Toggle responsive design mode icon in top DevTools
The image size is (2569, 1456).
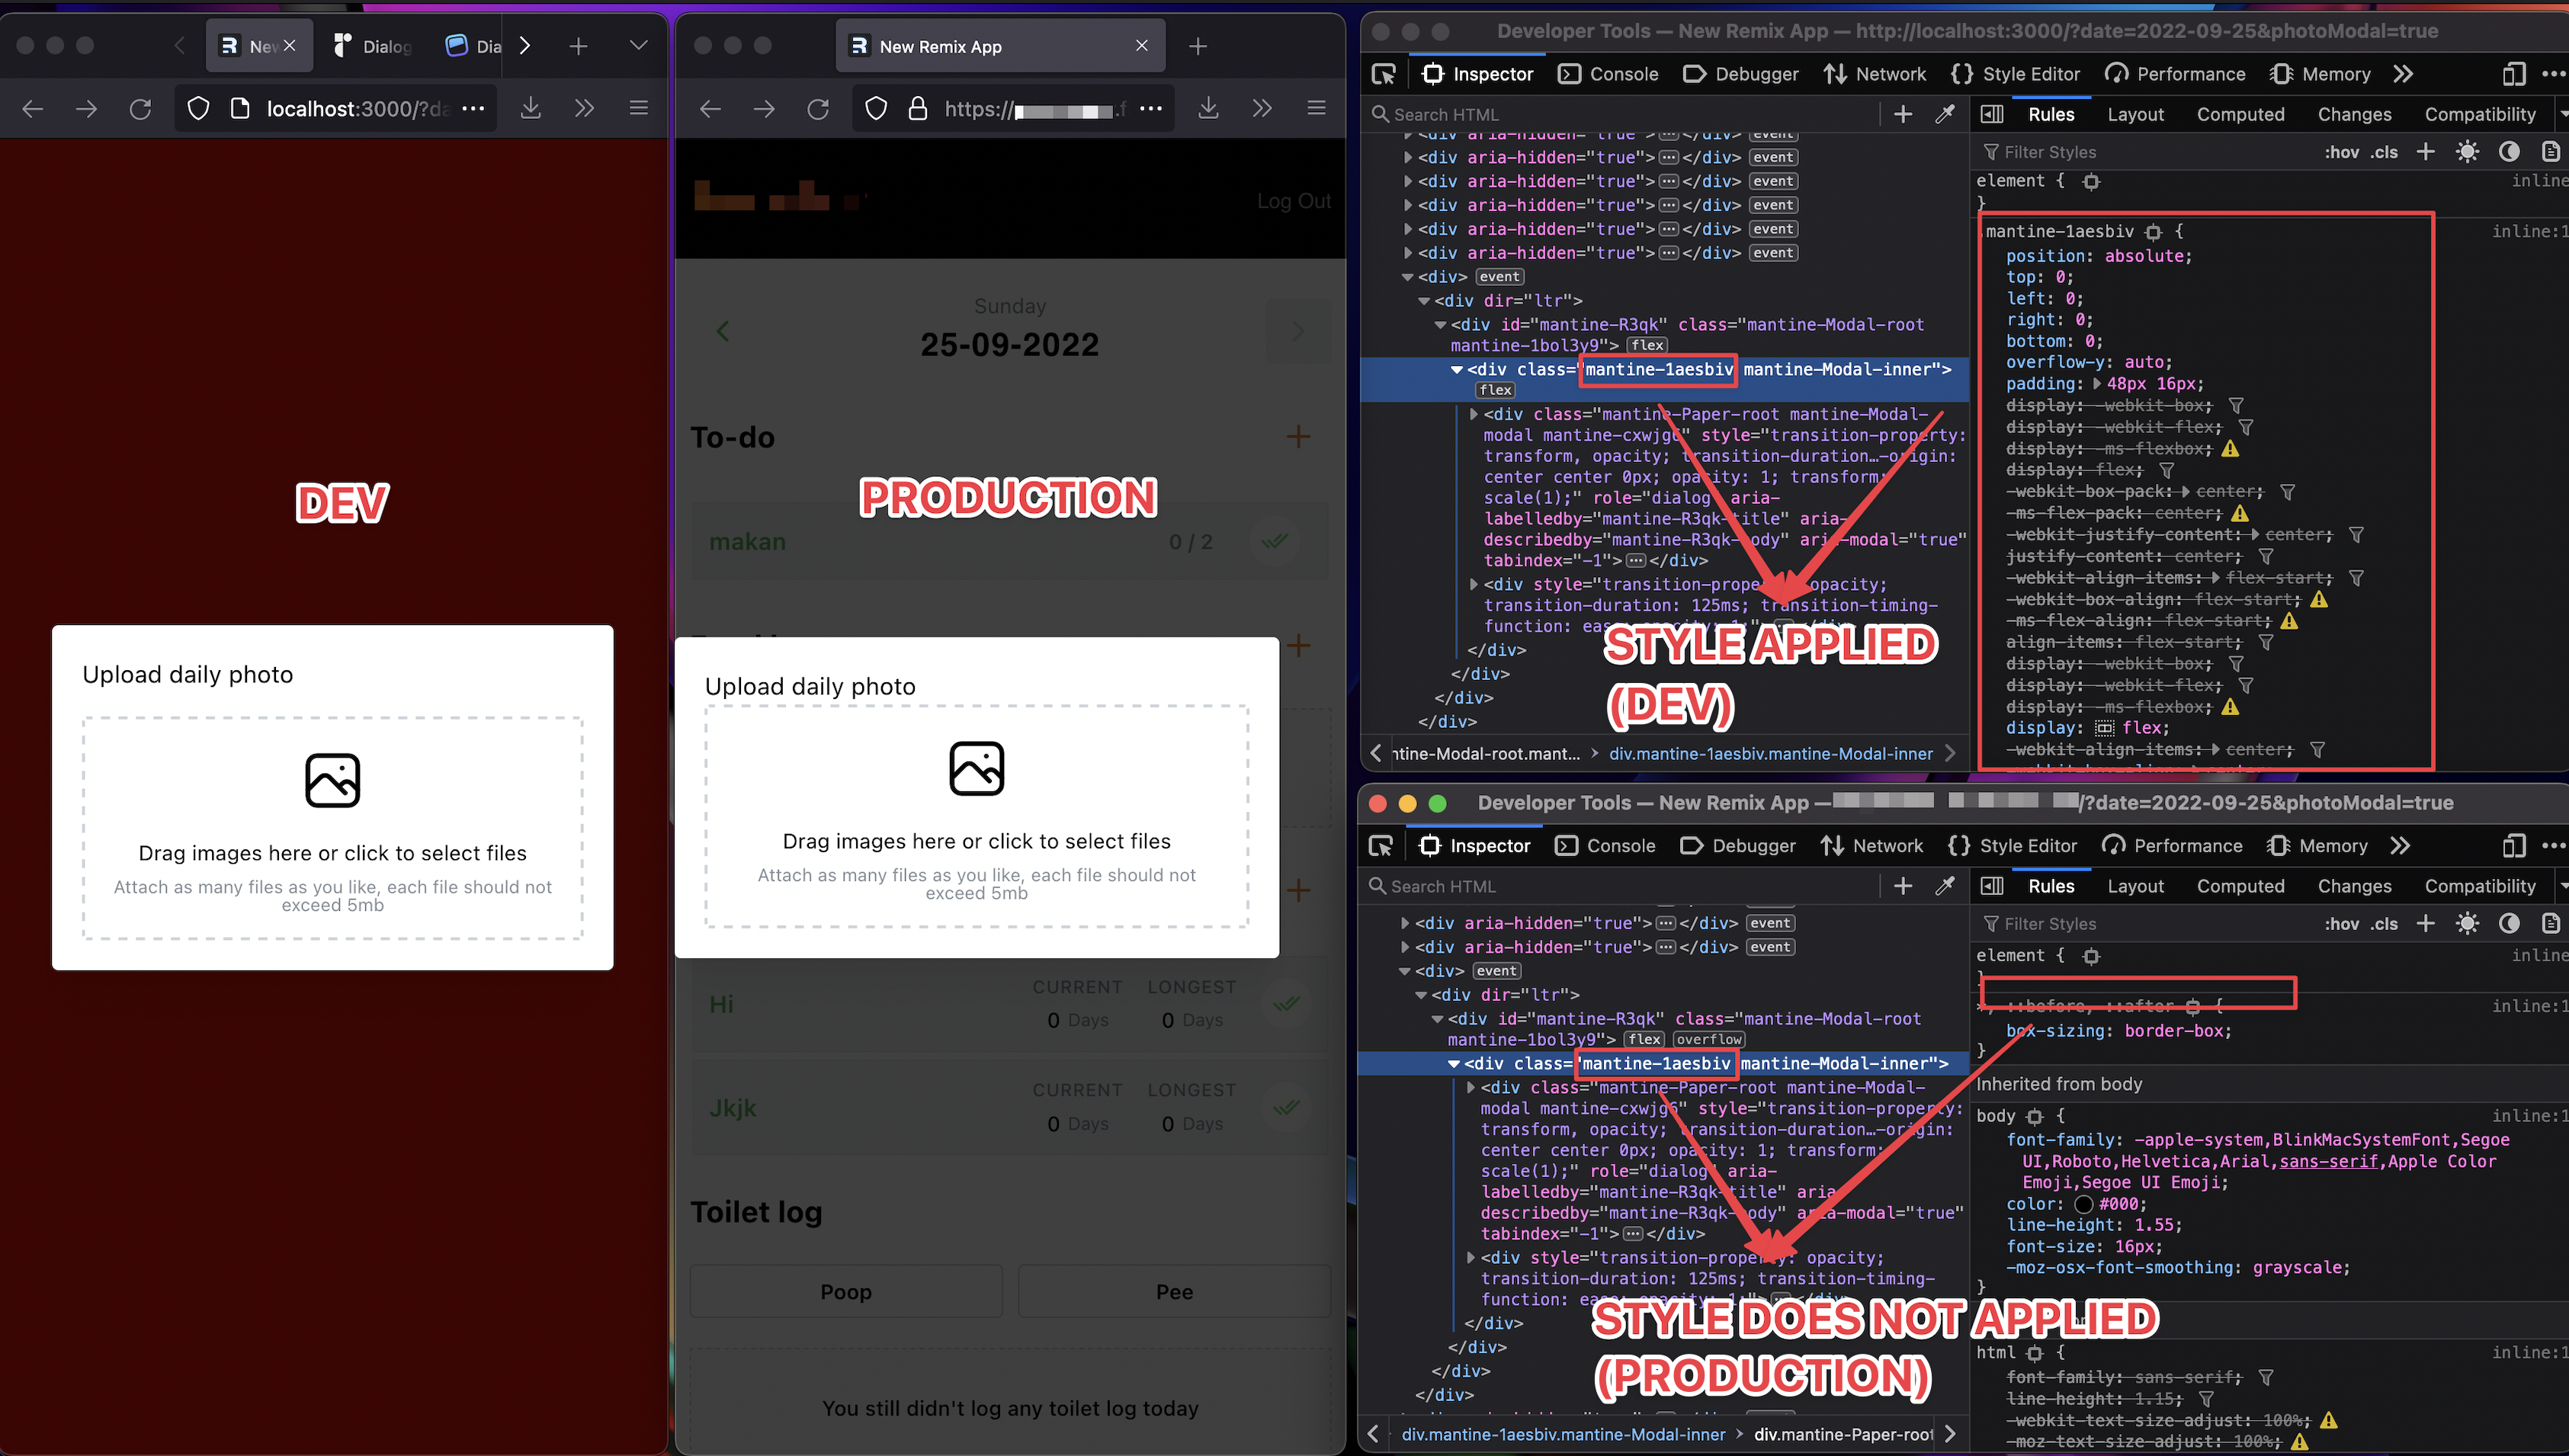click(x=2513, y=74)
